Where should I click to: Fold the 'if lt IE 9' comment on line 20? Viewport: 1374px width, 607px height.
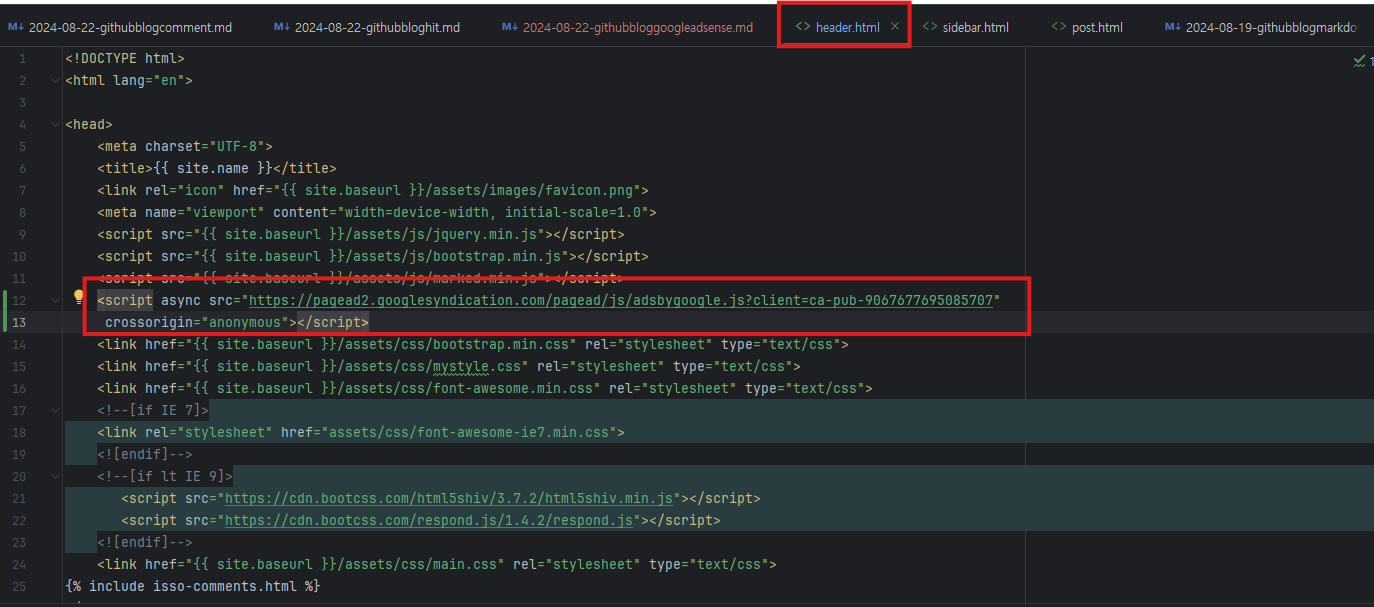click(x=55, y=476)
